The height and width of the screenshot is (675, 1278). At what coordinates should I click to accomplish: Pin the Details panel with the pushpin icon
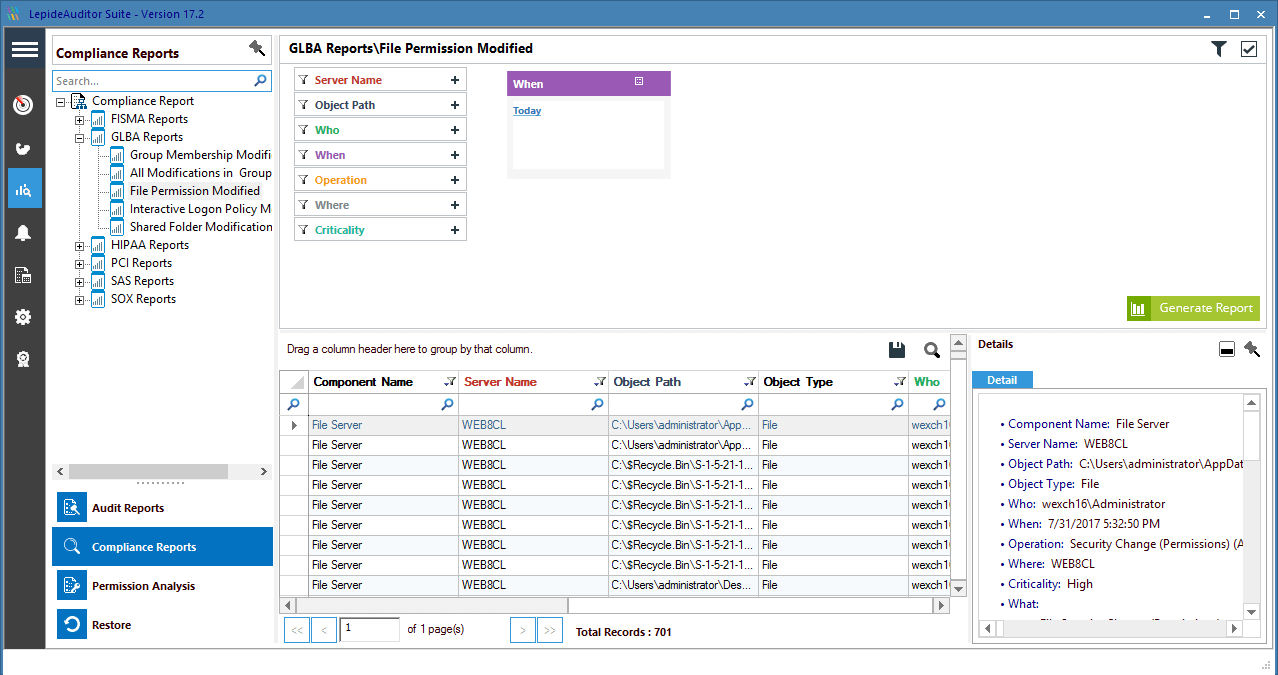1251,349
